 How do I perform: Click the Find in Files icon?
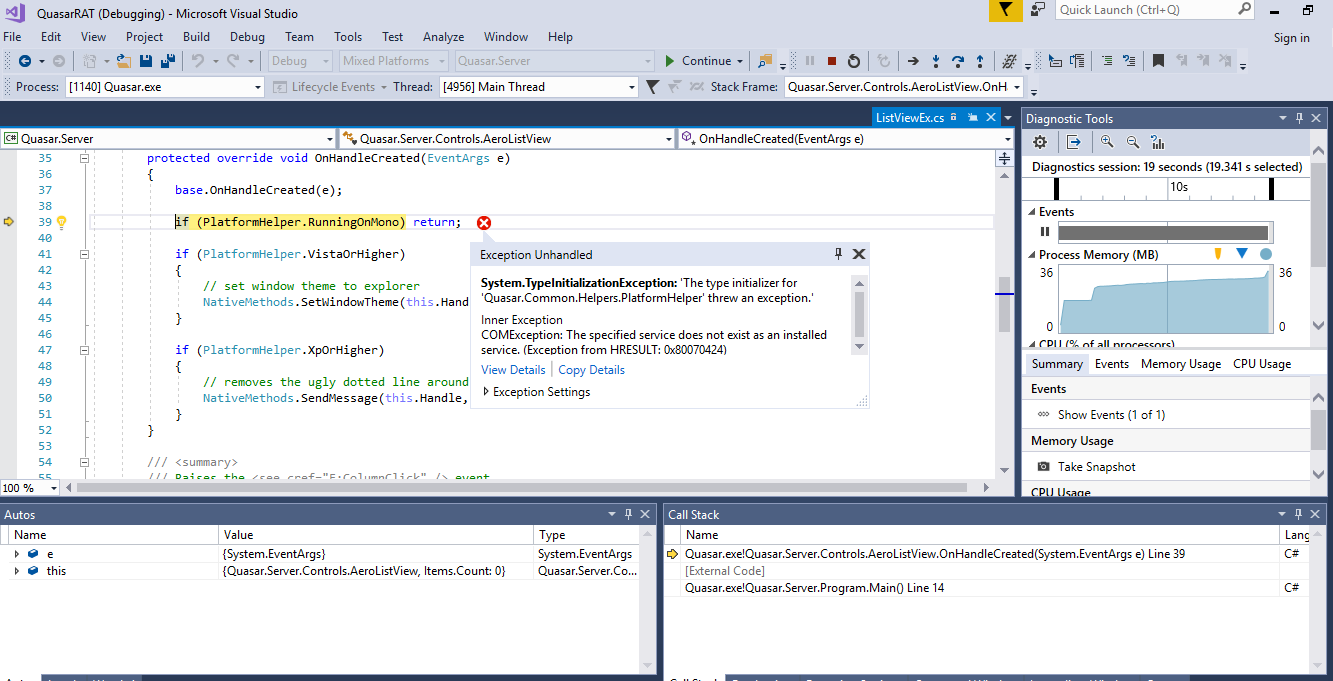[x=765, y=61]
